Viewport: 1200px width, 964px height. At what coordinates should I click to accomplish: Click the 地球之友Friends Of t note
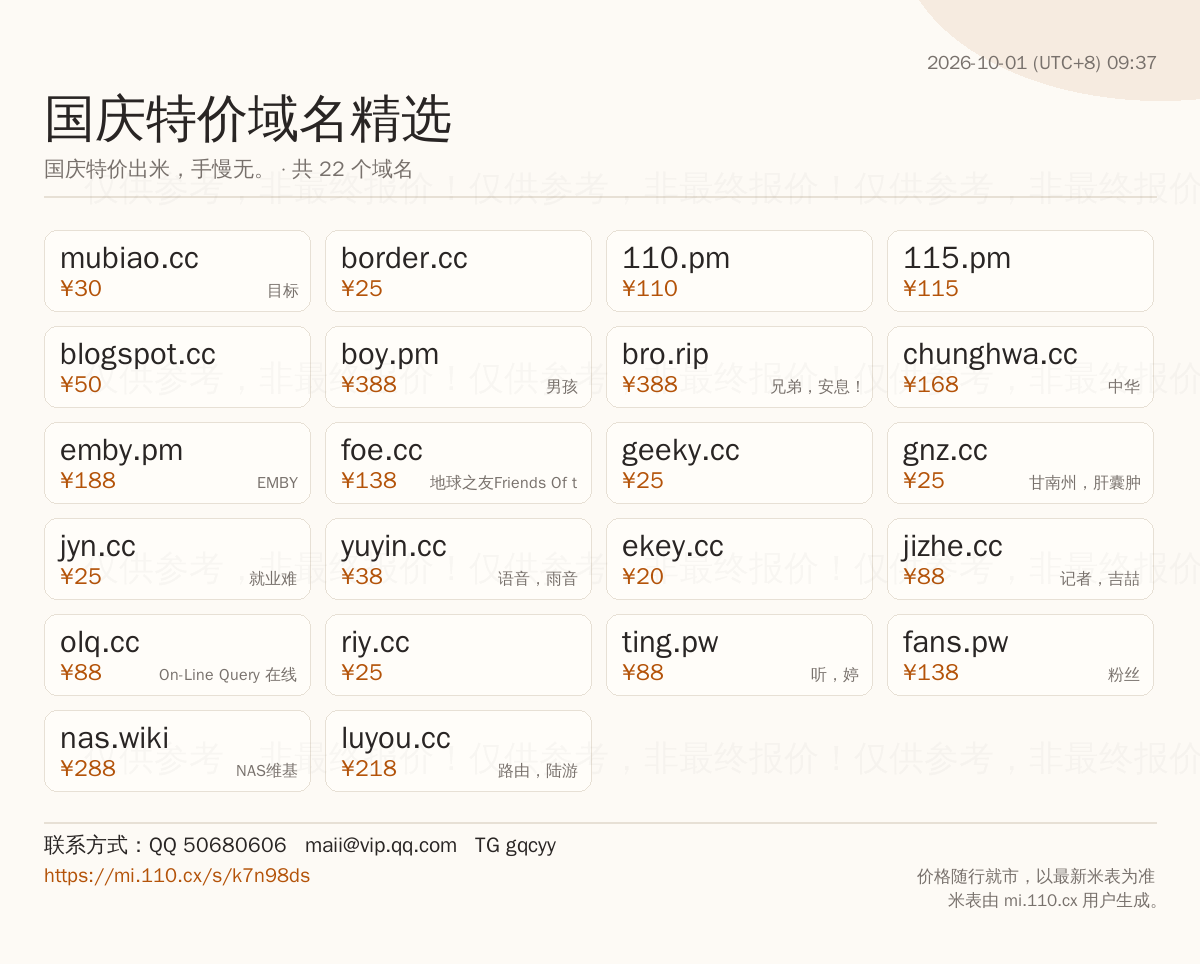tap(504, 483)
